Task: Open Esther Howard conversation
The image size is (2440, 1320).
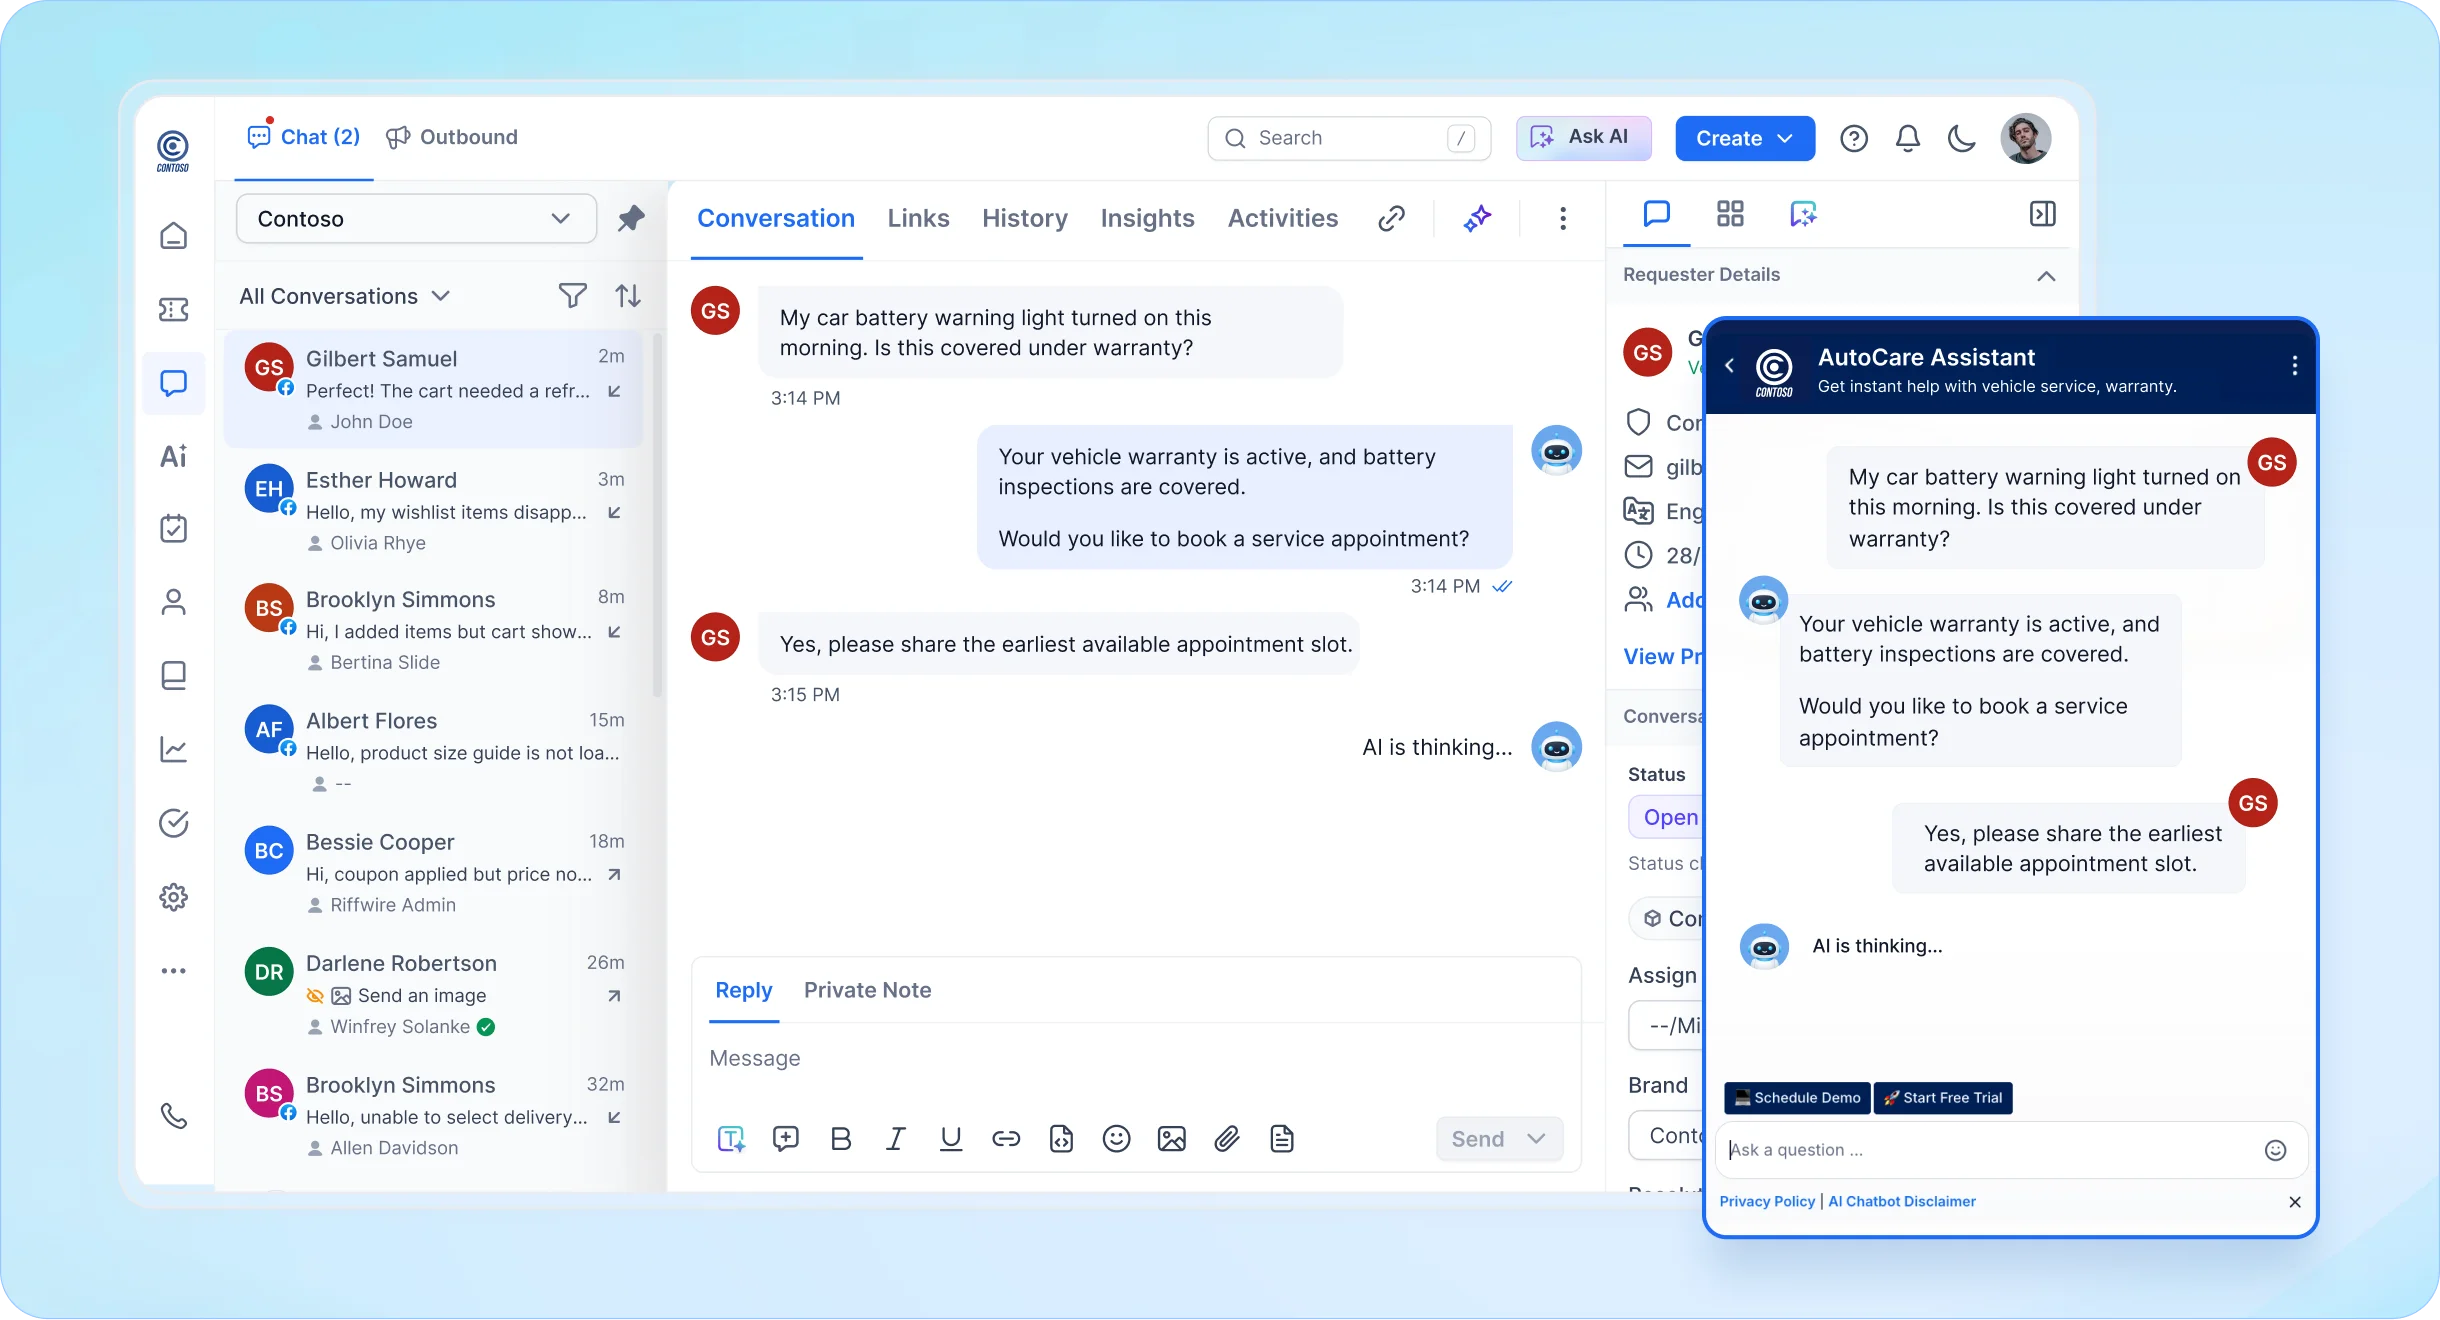Action: point(434,511)
